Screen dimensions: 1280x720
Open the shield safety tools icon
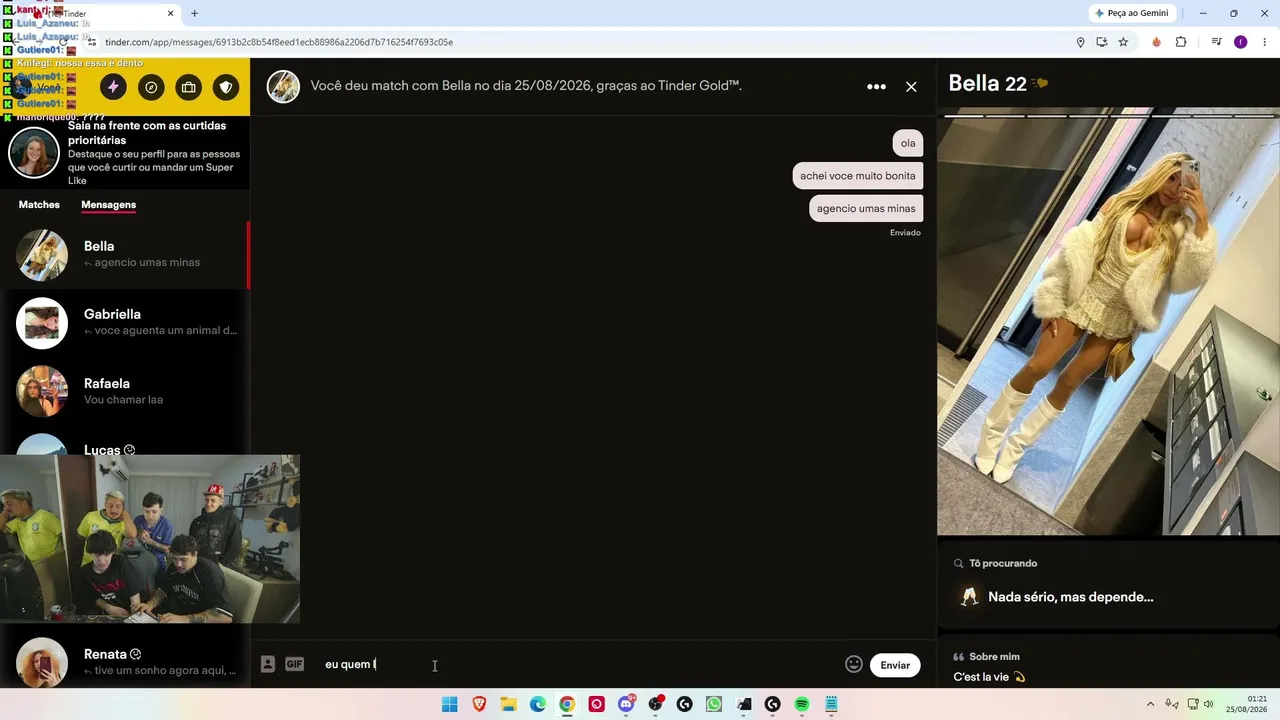(226, 87)
